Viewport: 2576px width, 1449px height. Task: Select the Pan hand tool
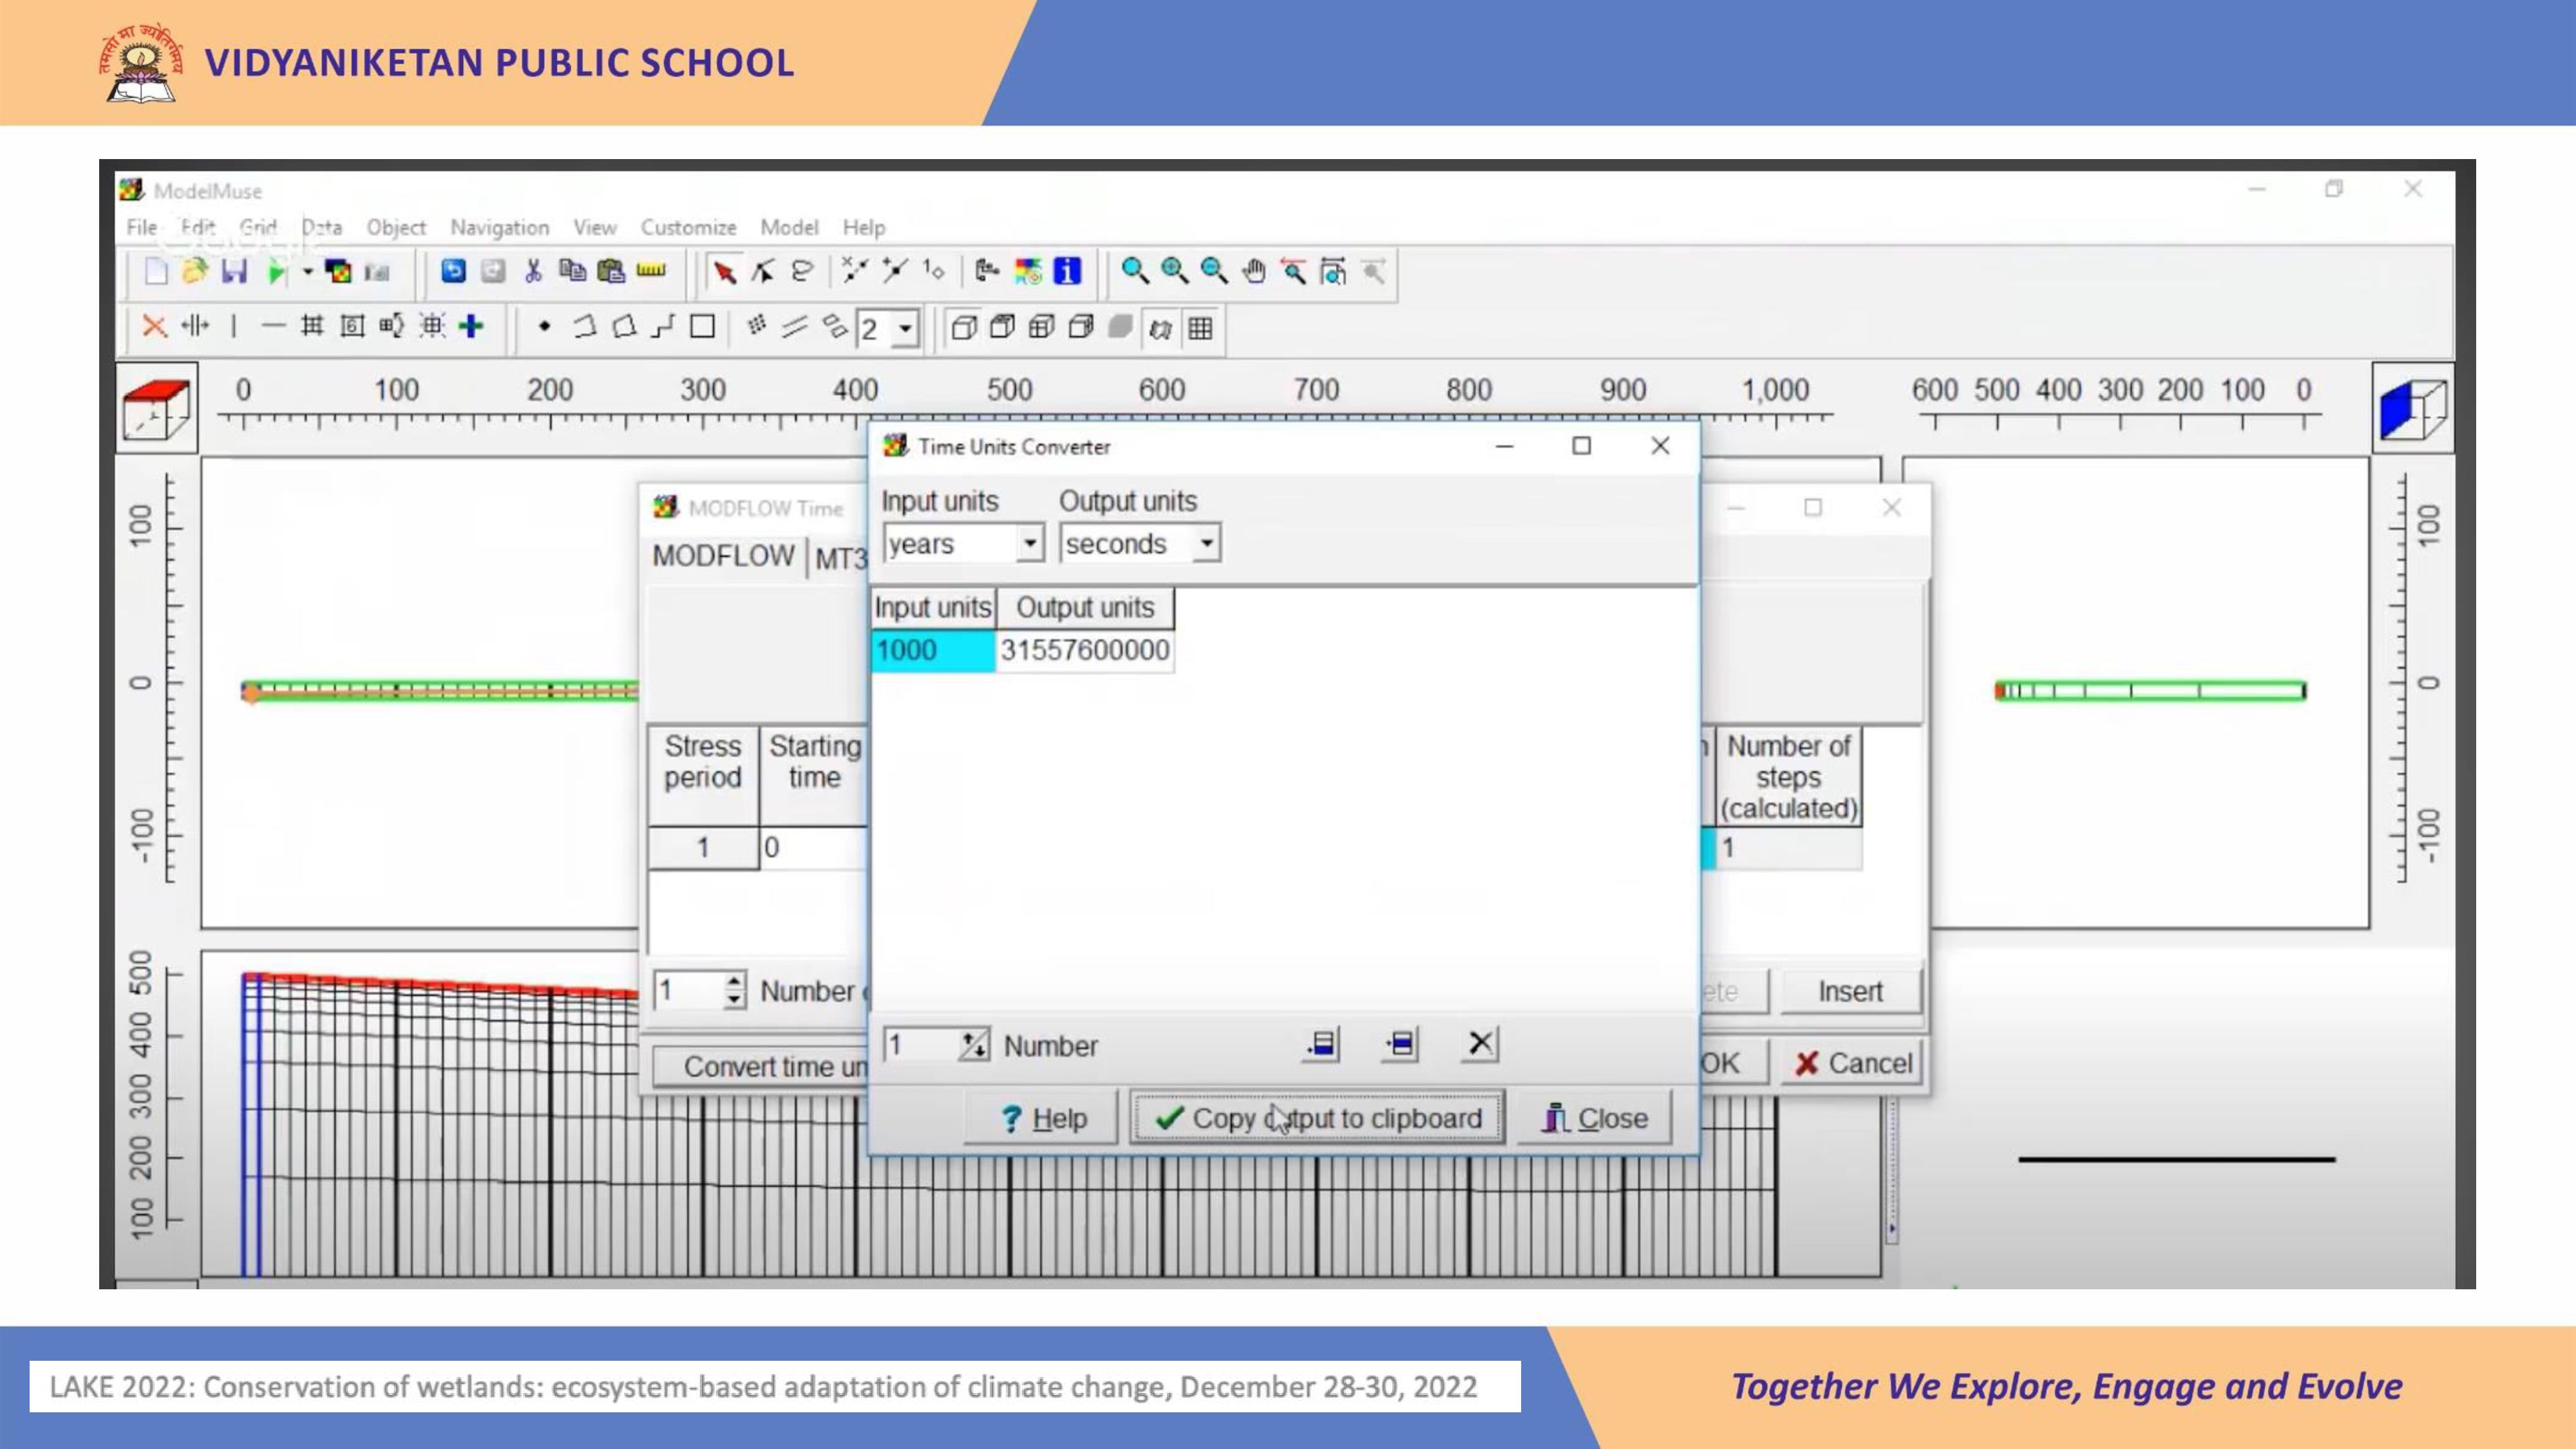1253,272
